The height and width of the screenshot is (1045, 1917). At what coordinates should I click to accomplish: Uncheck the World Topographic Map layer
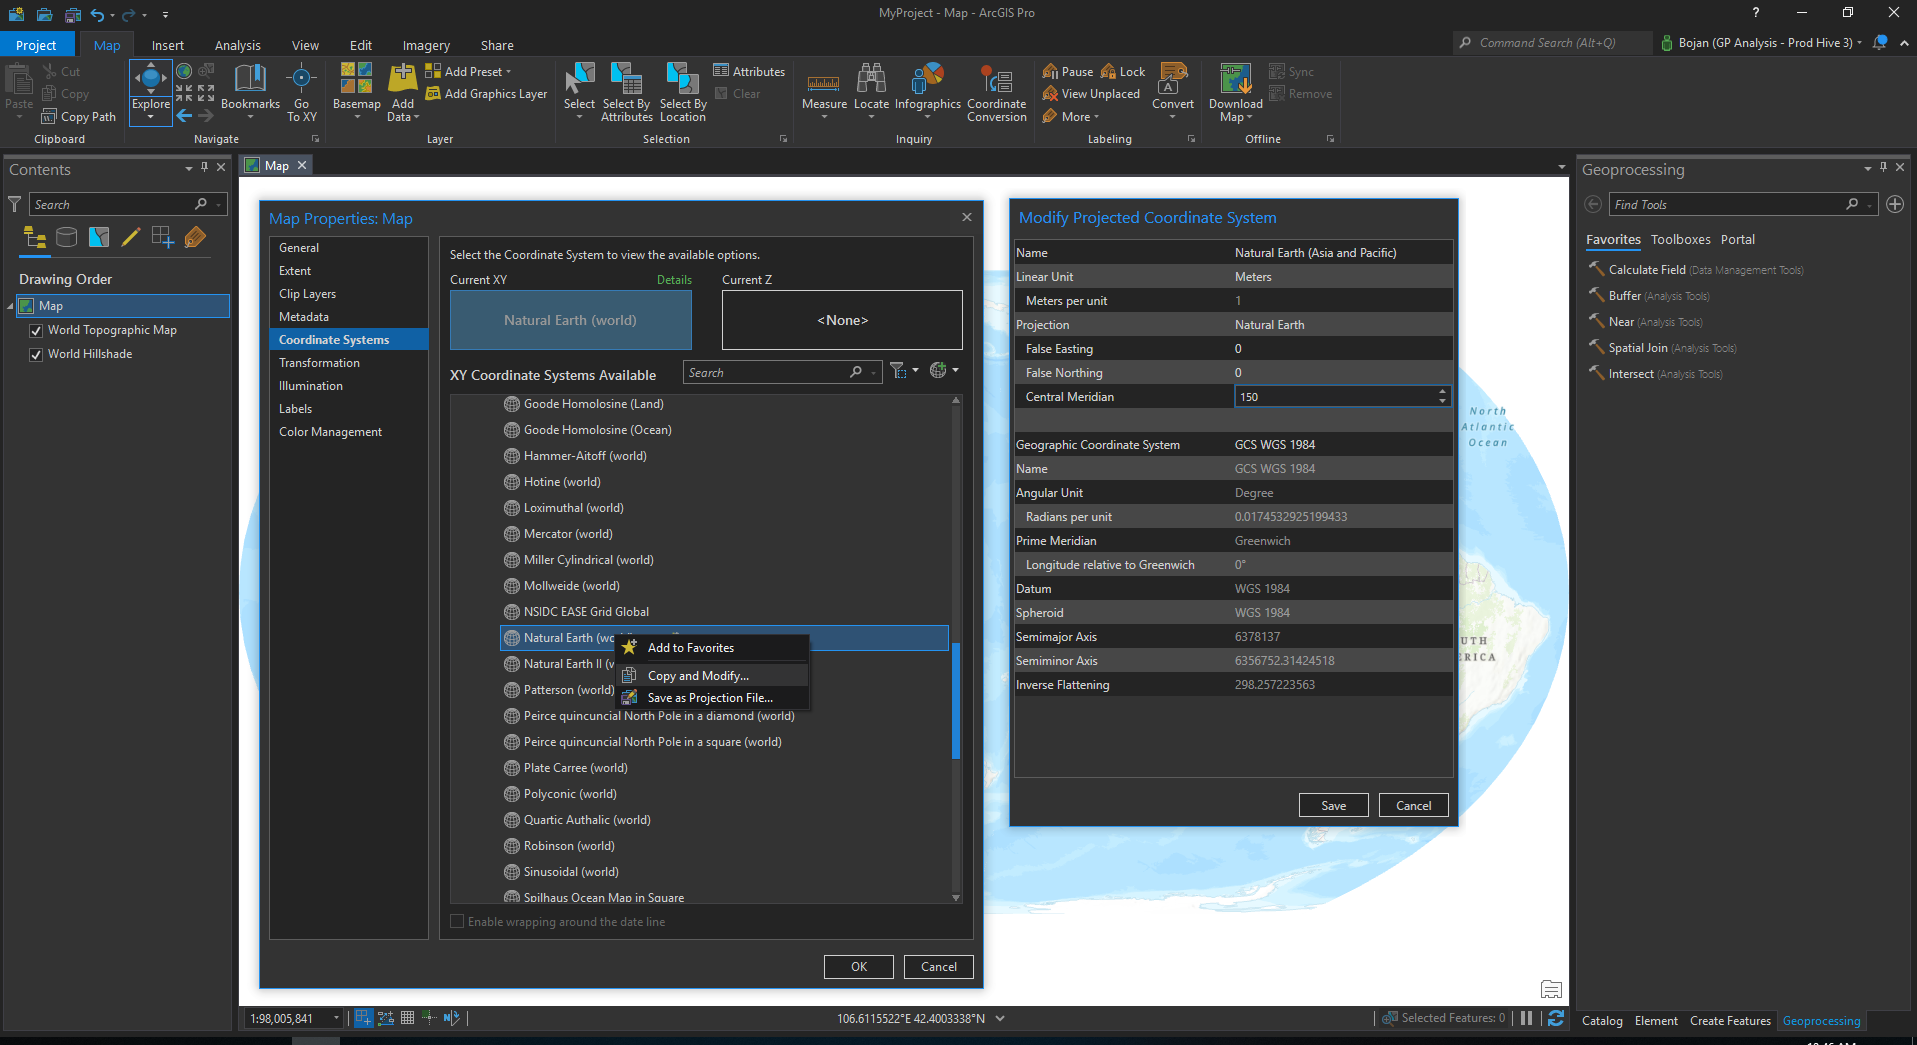[36, 329]
